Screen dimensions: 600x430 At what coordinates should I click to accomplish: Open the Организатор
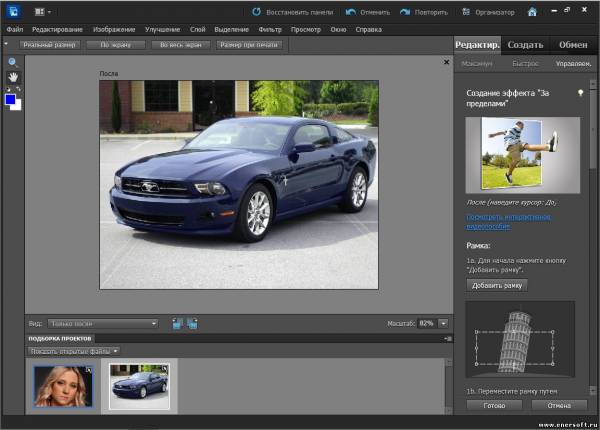click(488, 12)
